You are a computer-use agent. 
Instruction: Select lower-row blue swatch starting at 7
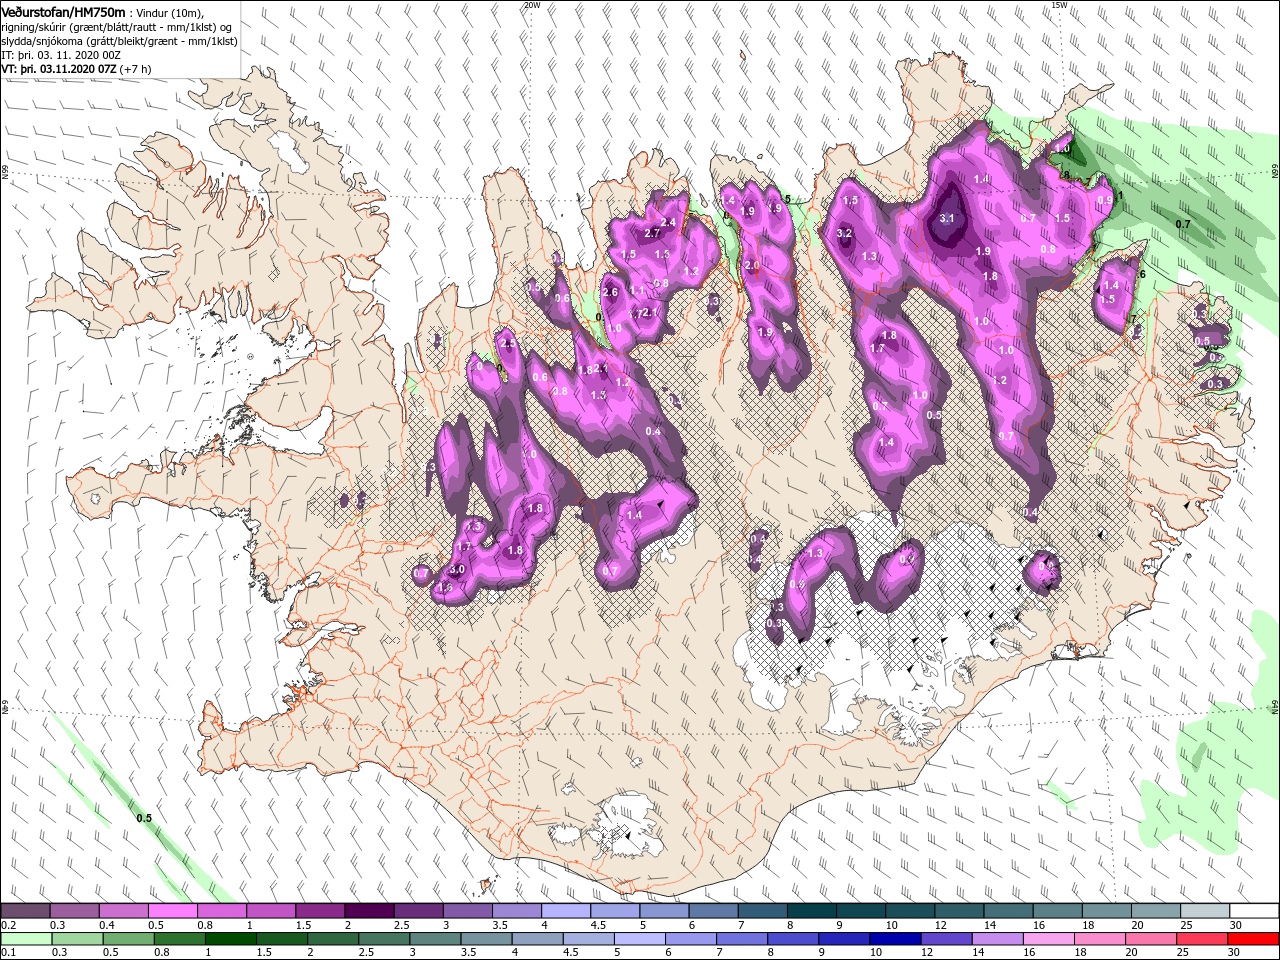point(741,939)
